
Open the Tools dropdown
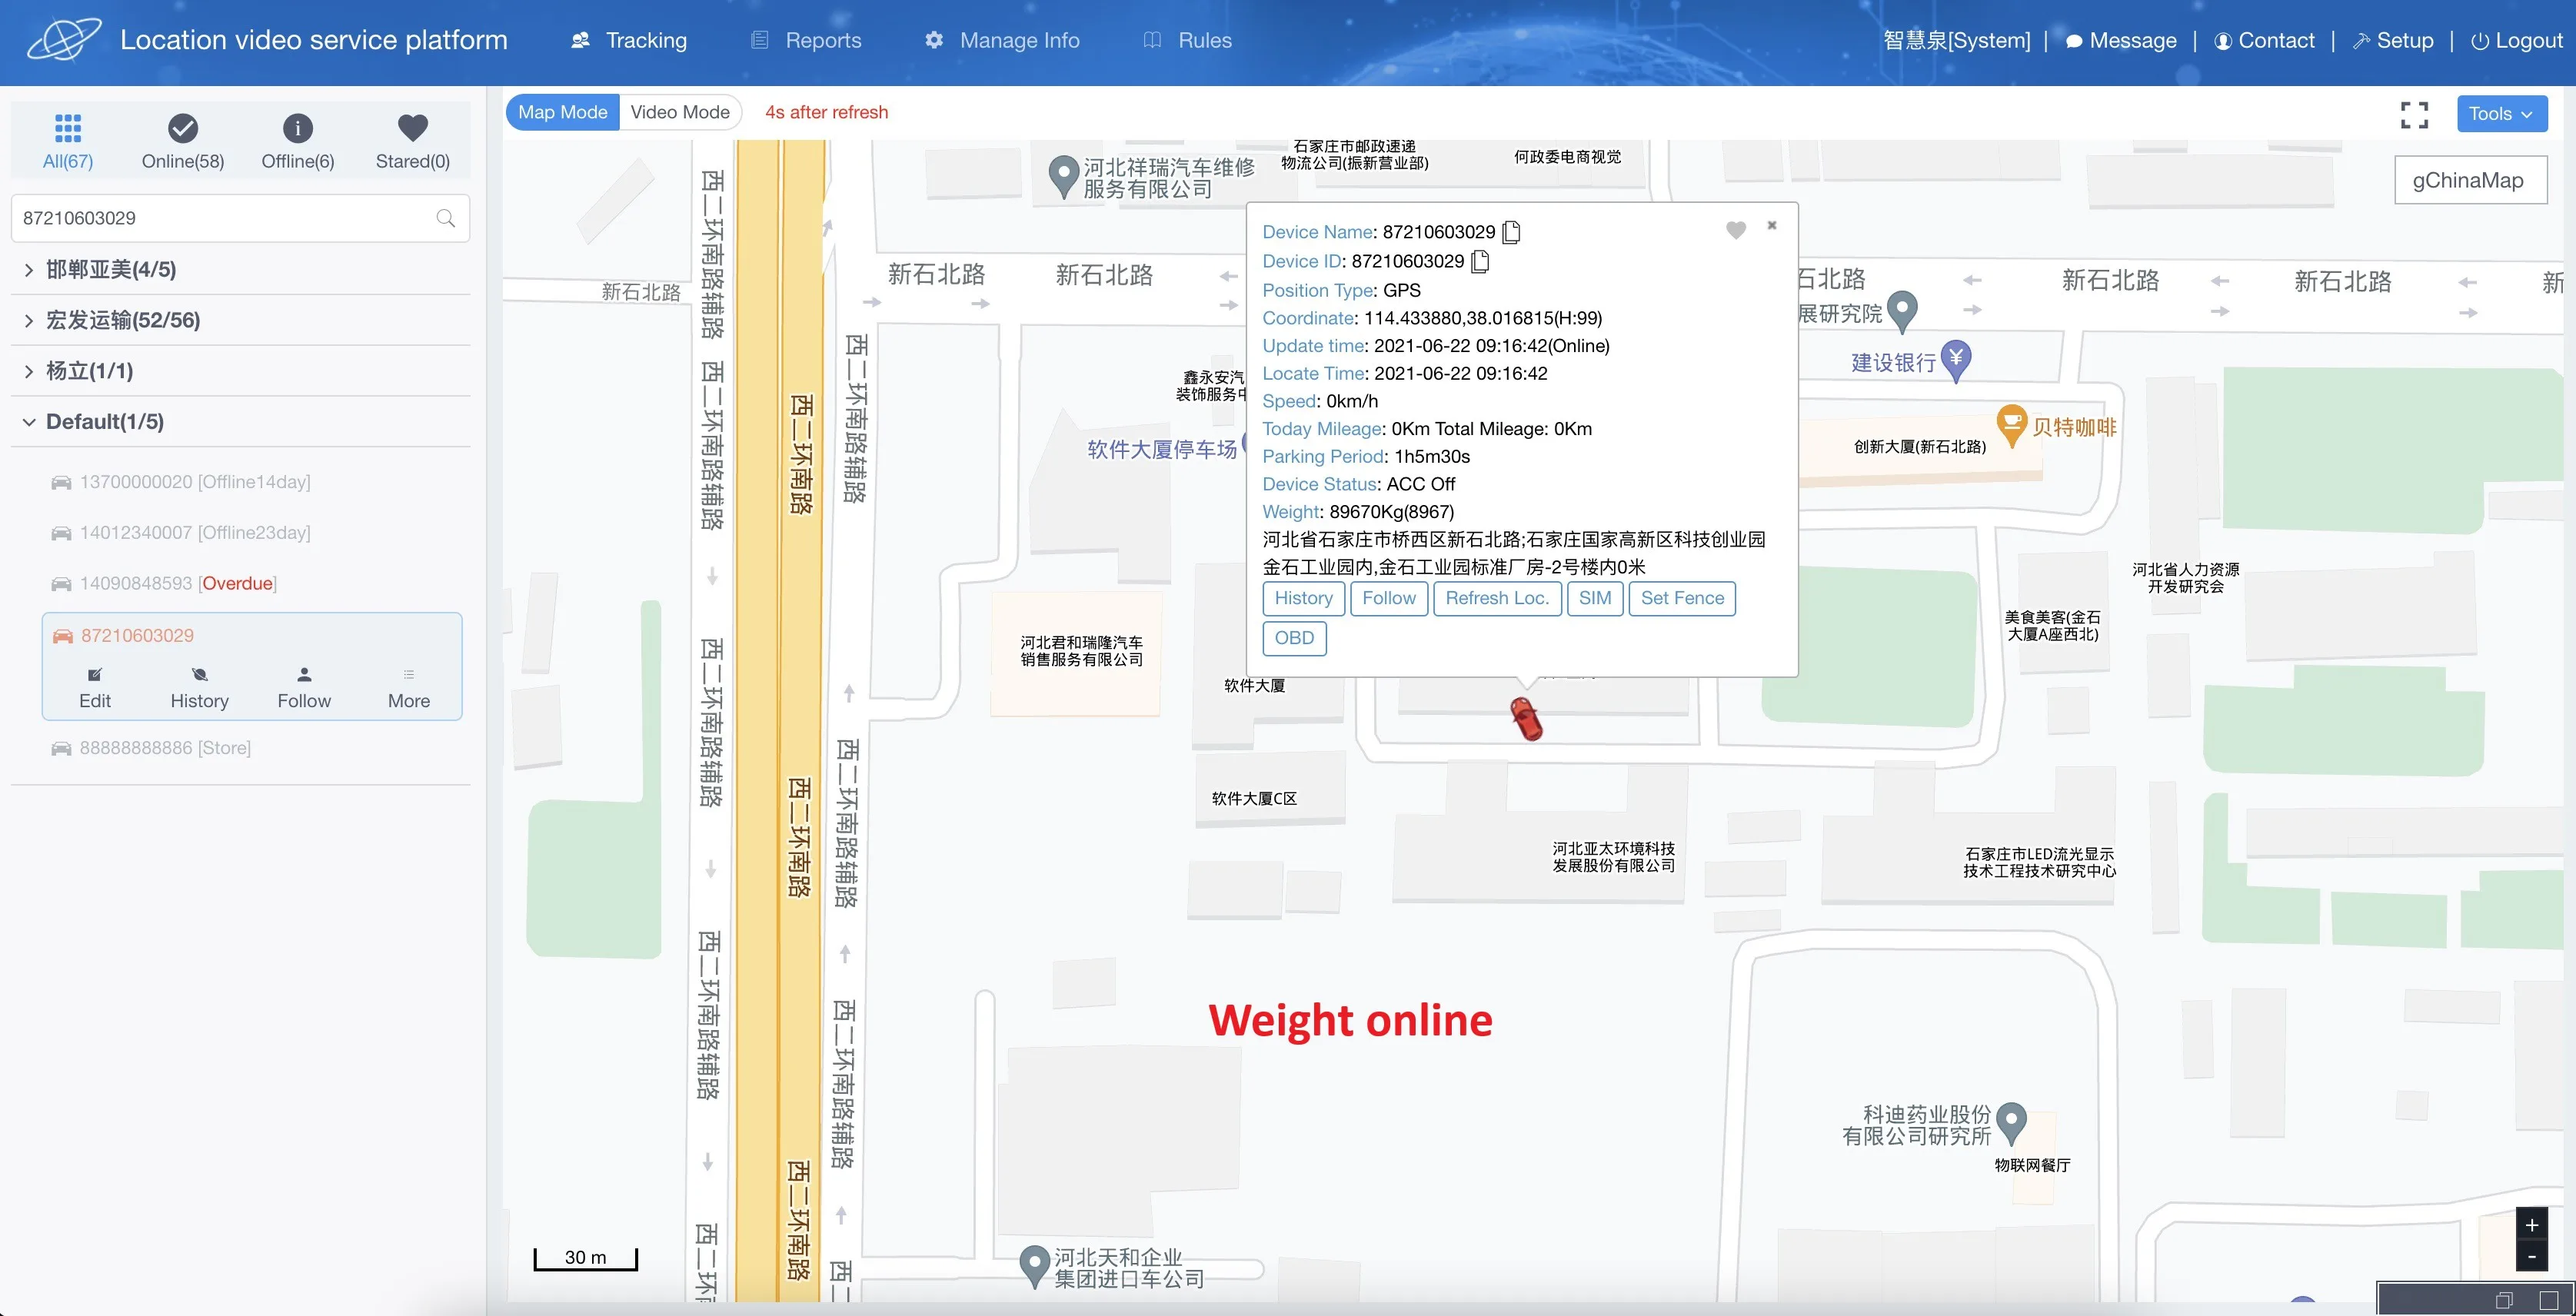[2501, 114]
